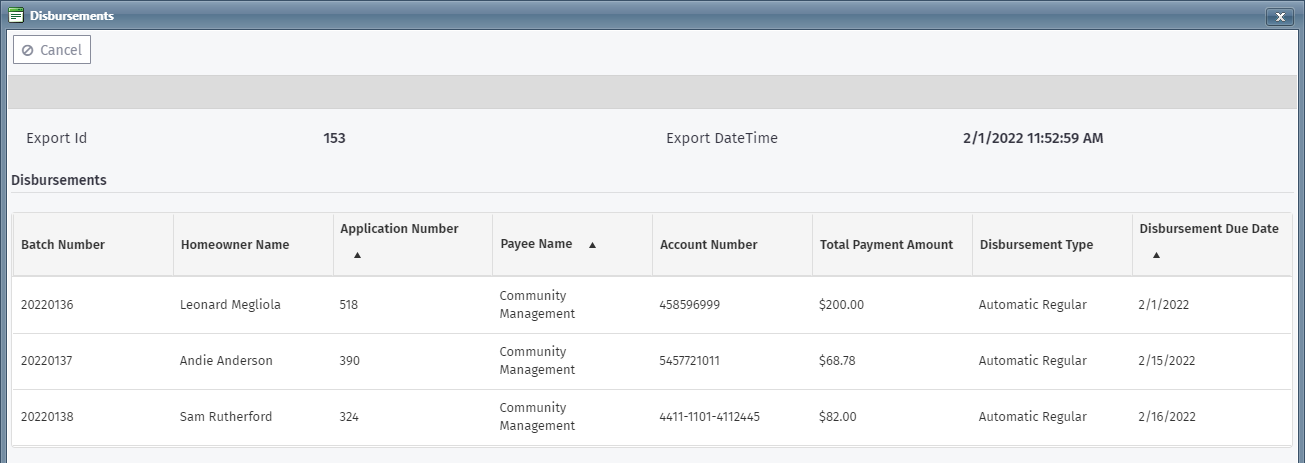This screenshot has width=1305, height=463.
Task: Click the Disbursements window title icon
Action: coord(16,16)
